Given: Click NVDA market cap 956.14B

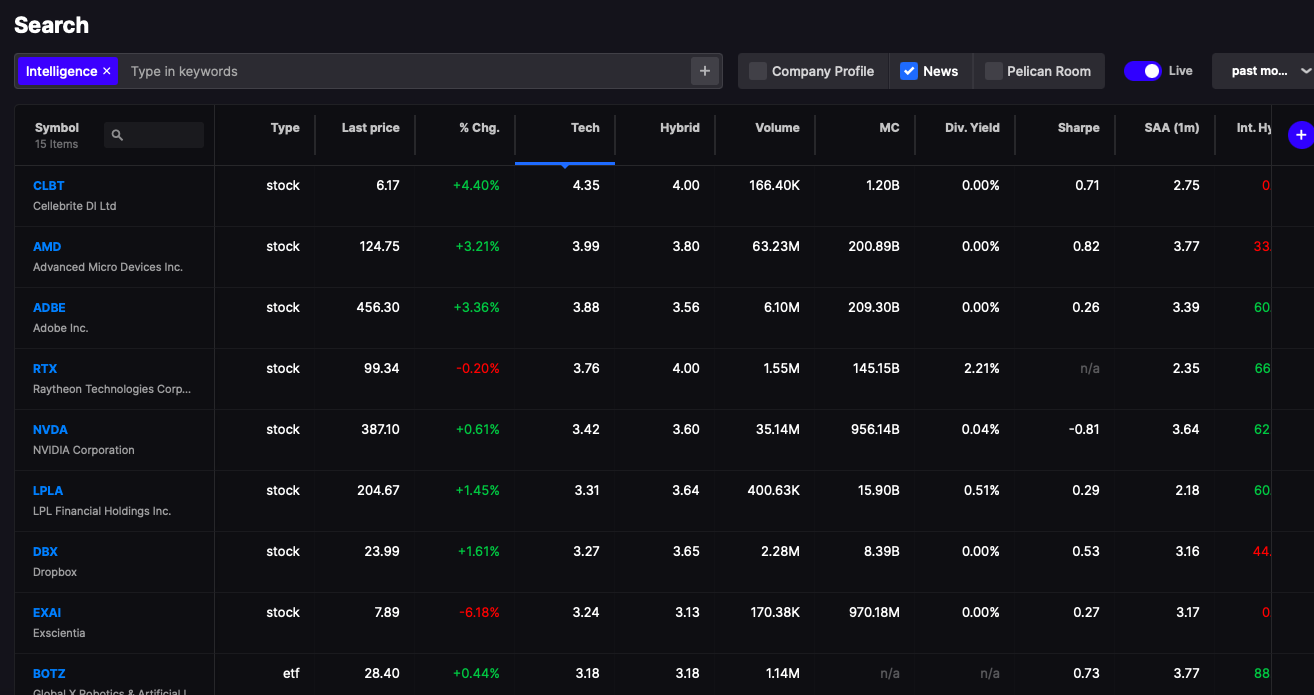Looking at the screenshot, I should pyautogui.click(x=874, y=430).
